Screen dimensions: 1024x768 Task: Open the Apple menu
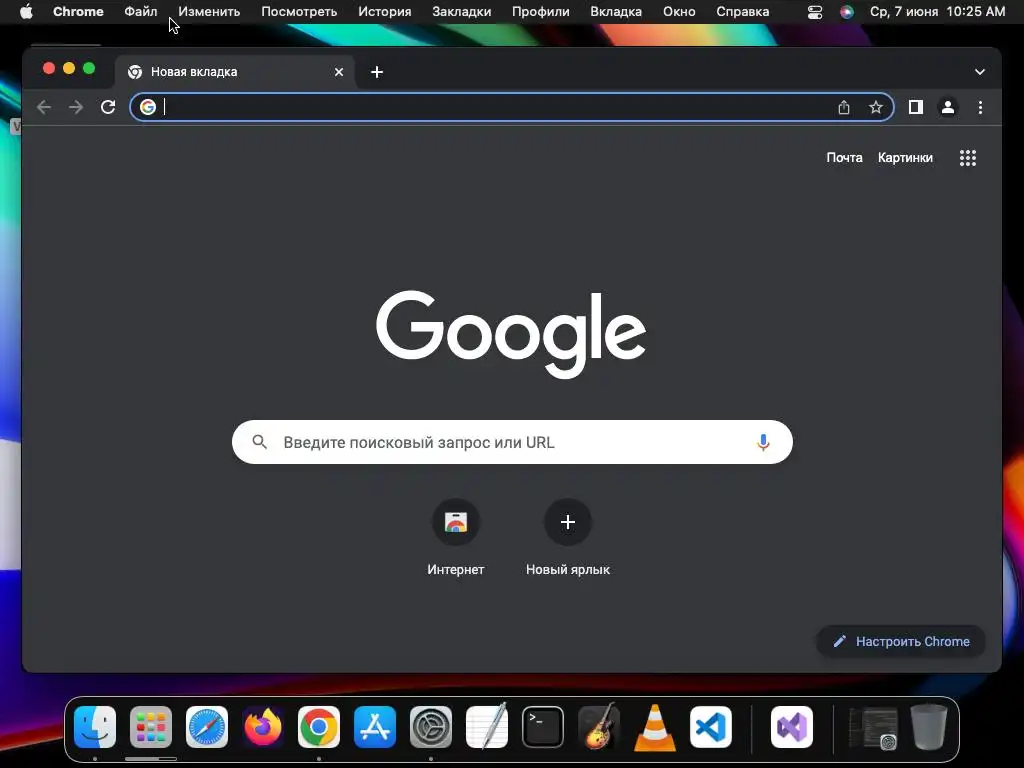[26, 12]
